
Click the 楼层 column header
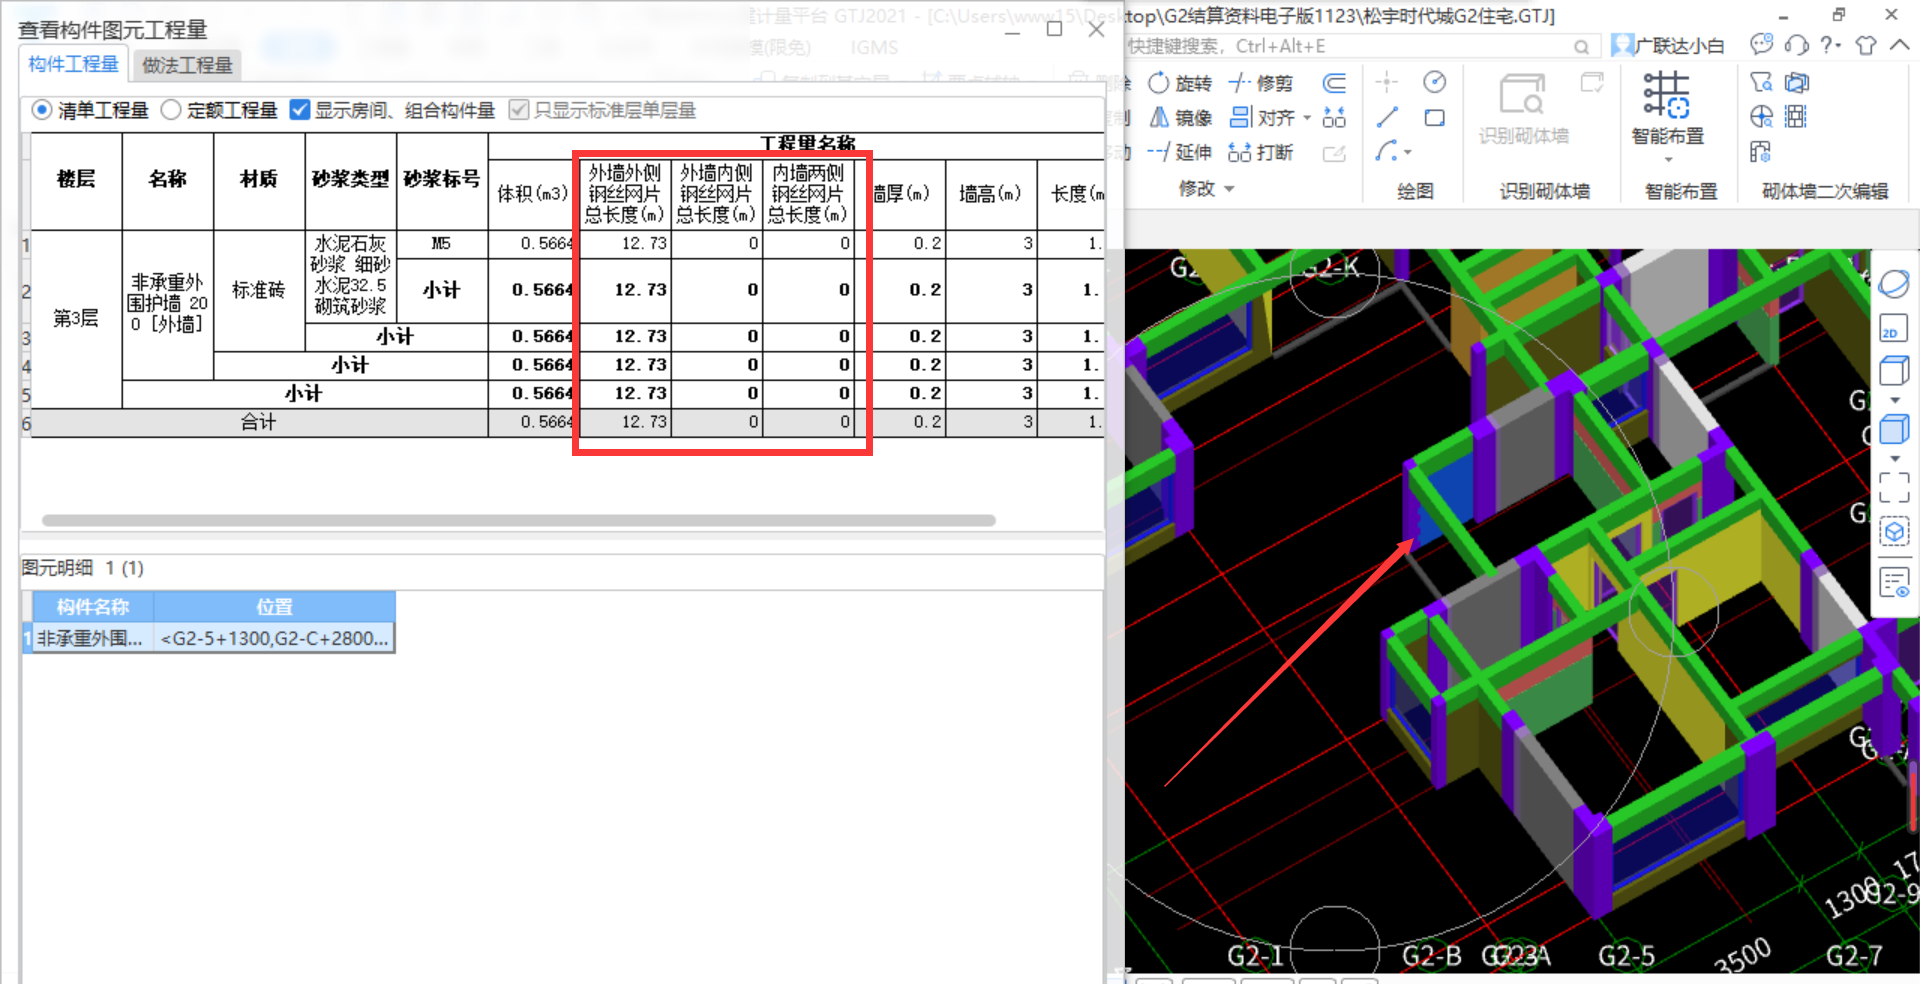pyautogui.click(x=76, y=179)
